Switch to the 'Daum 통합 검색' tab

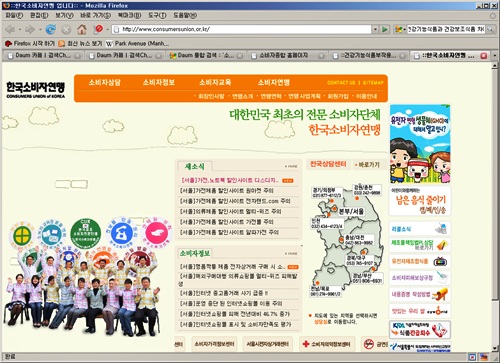(x=205, y=56)
